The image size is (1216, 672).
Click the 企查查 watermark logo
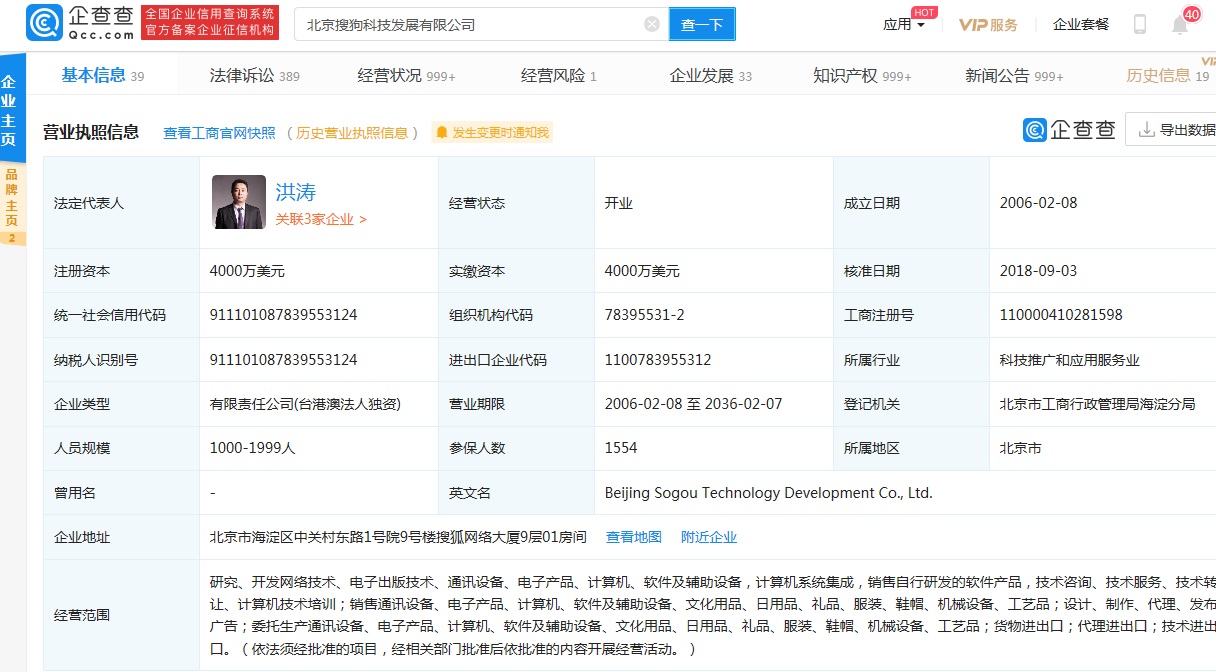point(1069,130)
